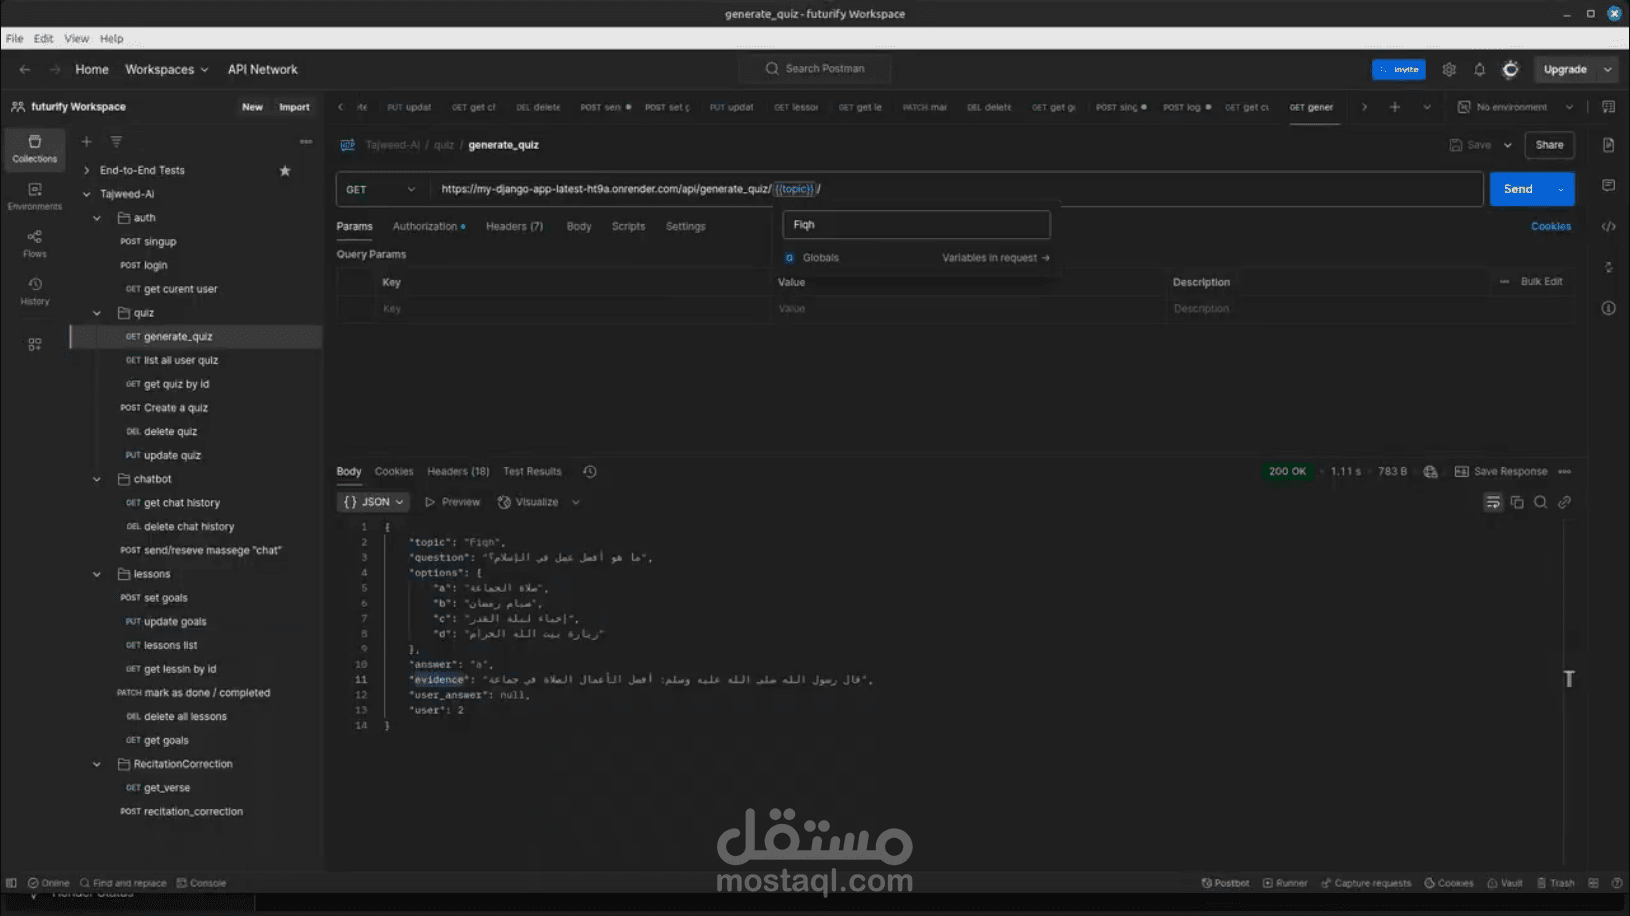1630x916 pixels.
Task: Expand the End-to-End Tests collection
Action: click(87, 171)
